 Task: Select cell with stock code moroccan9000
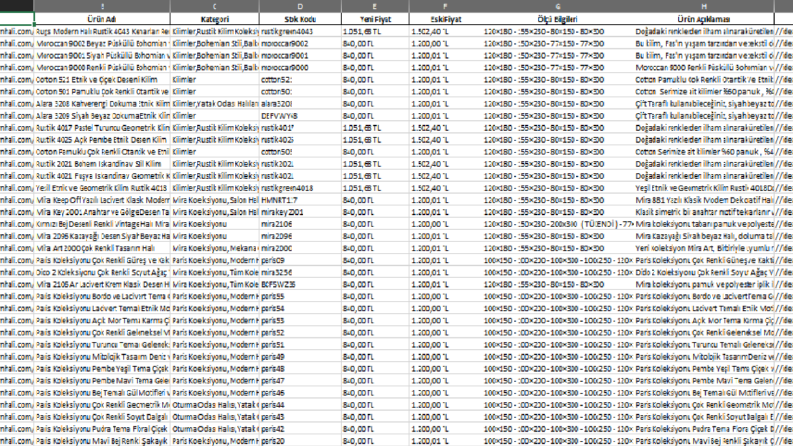(x=300, y=68)
